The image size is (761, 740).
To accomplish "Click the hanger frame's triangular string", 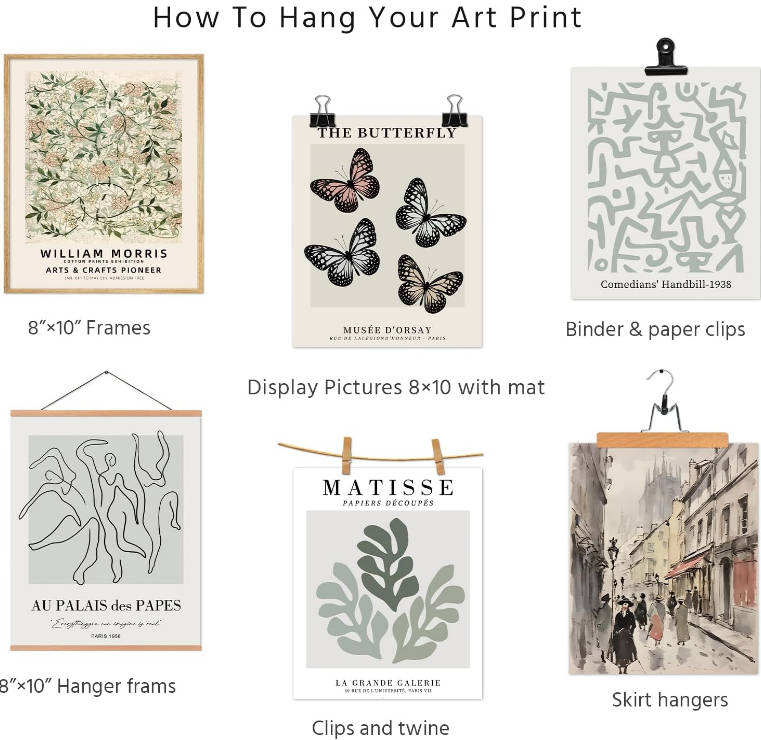I will click(x=106, y=391).
